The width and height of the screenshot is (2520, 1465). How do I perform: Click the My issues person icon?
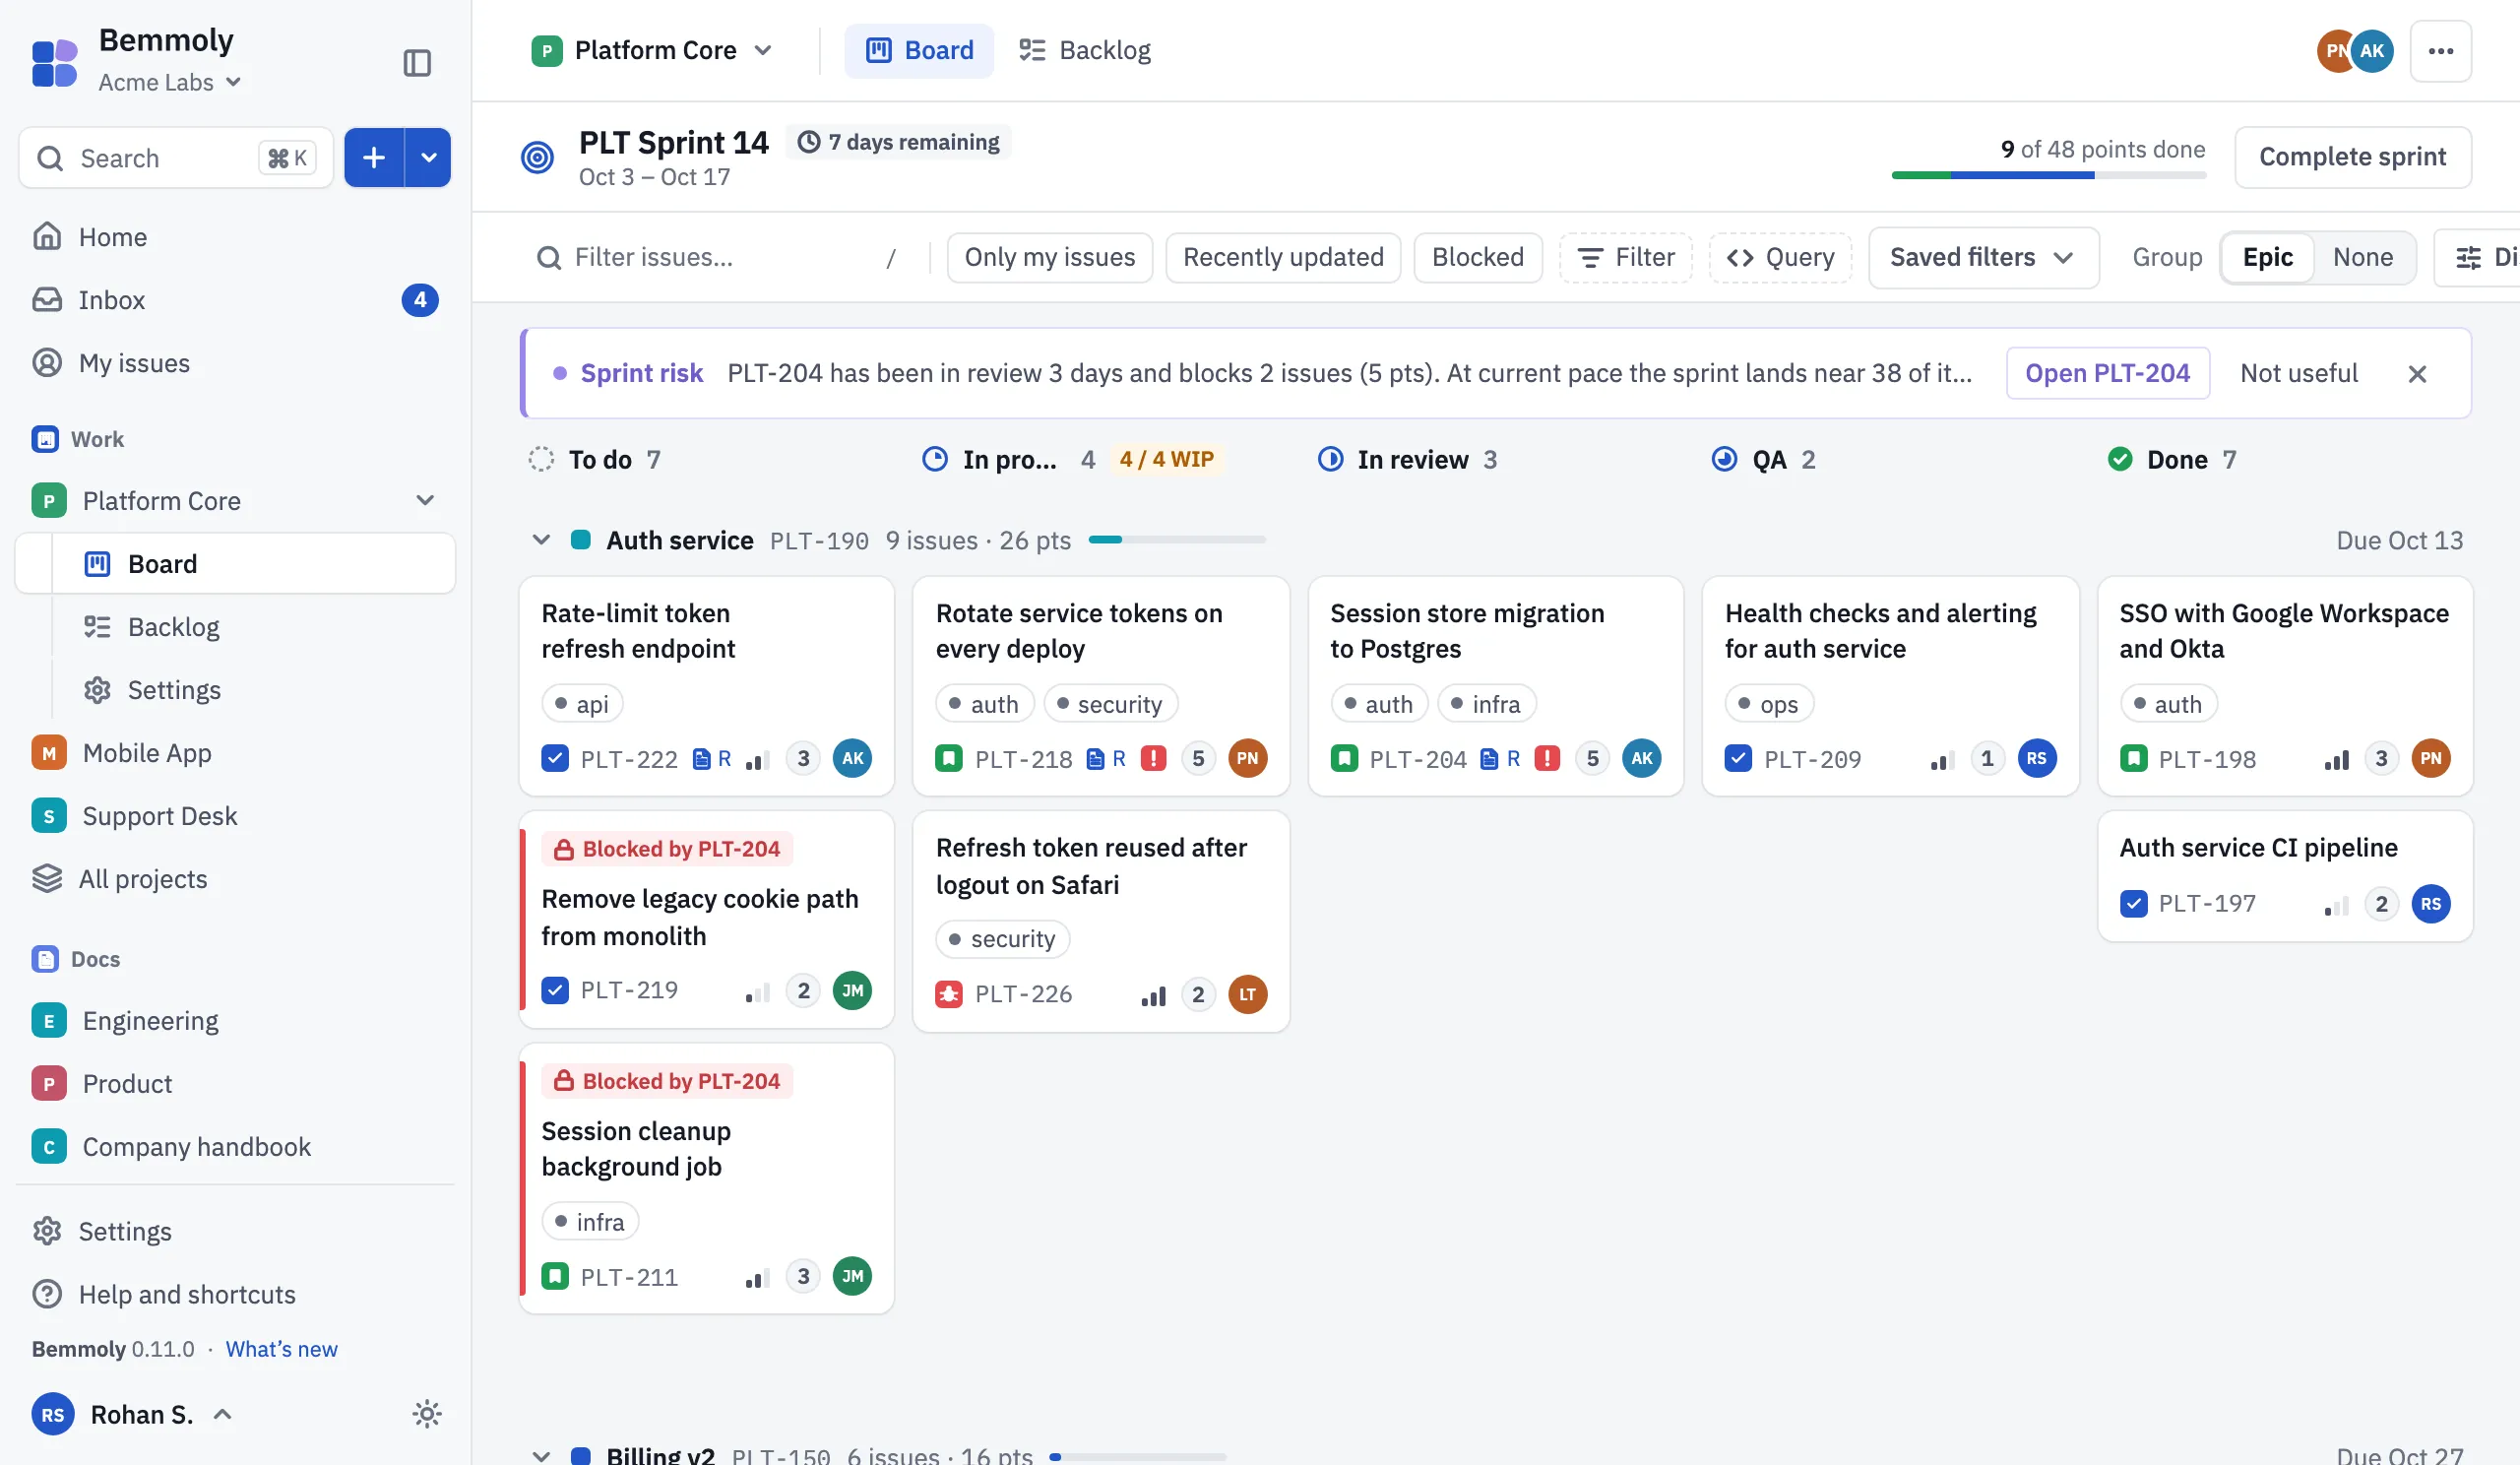(x=47, y=362)
